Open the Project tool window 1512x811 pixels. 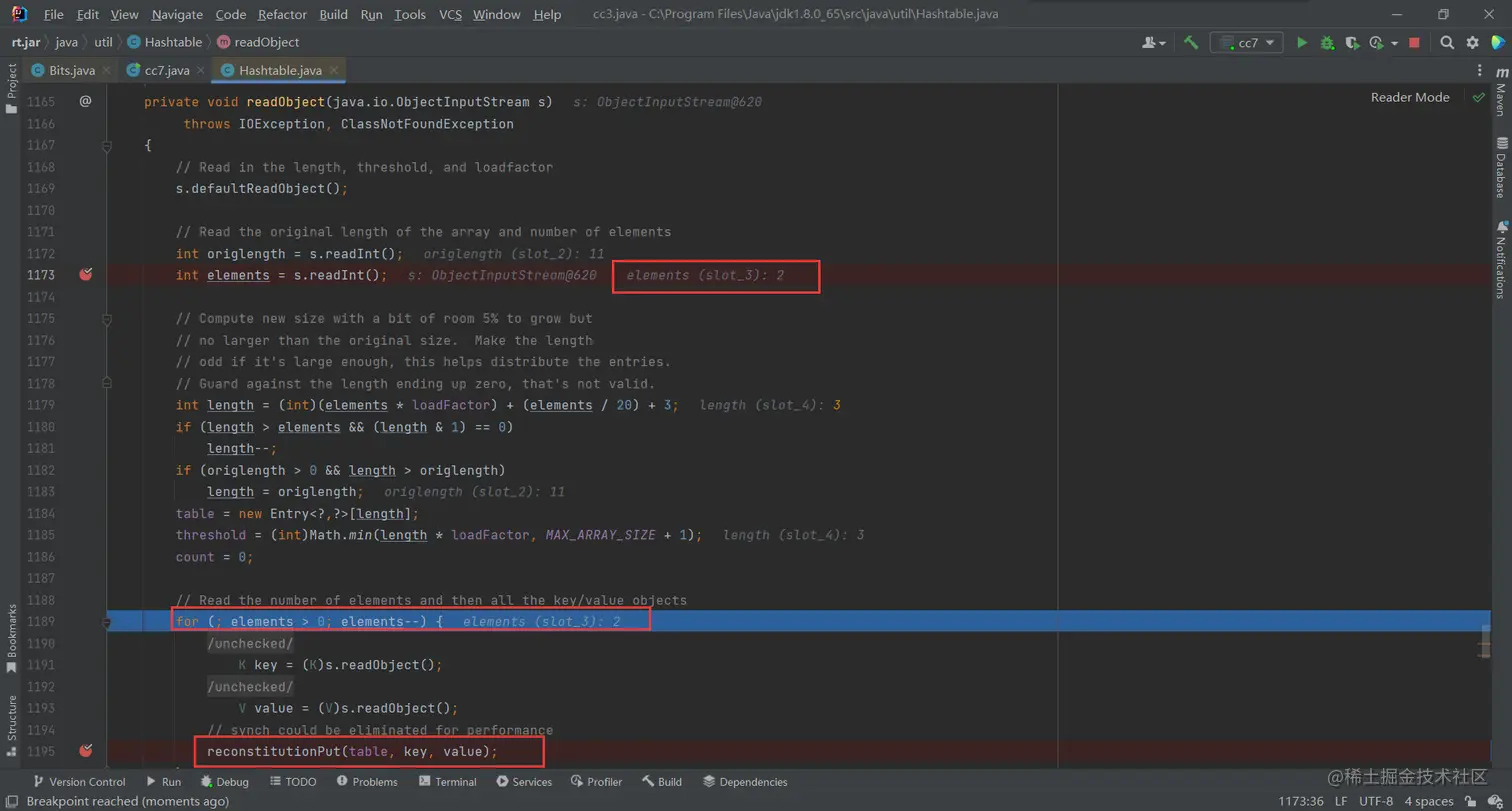click(11, 88)
